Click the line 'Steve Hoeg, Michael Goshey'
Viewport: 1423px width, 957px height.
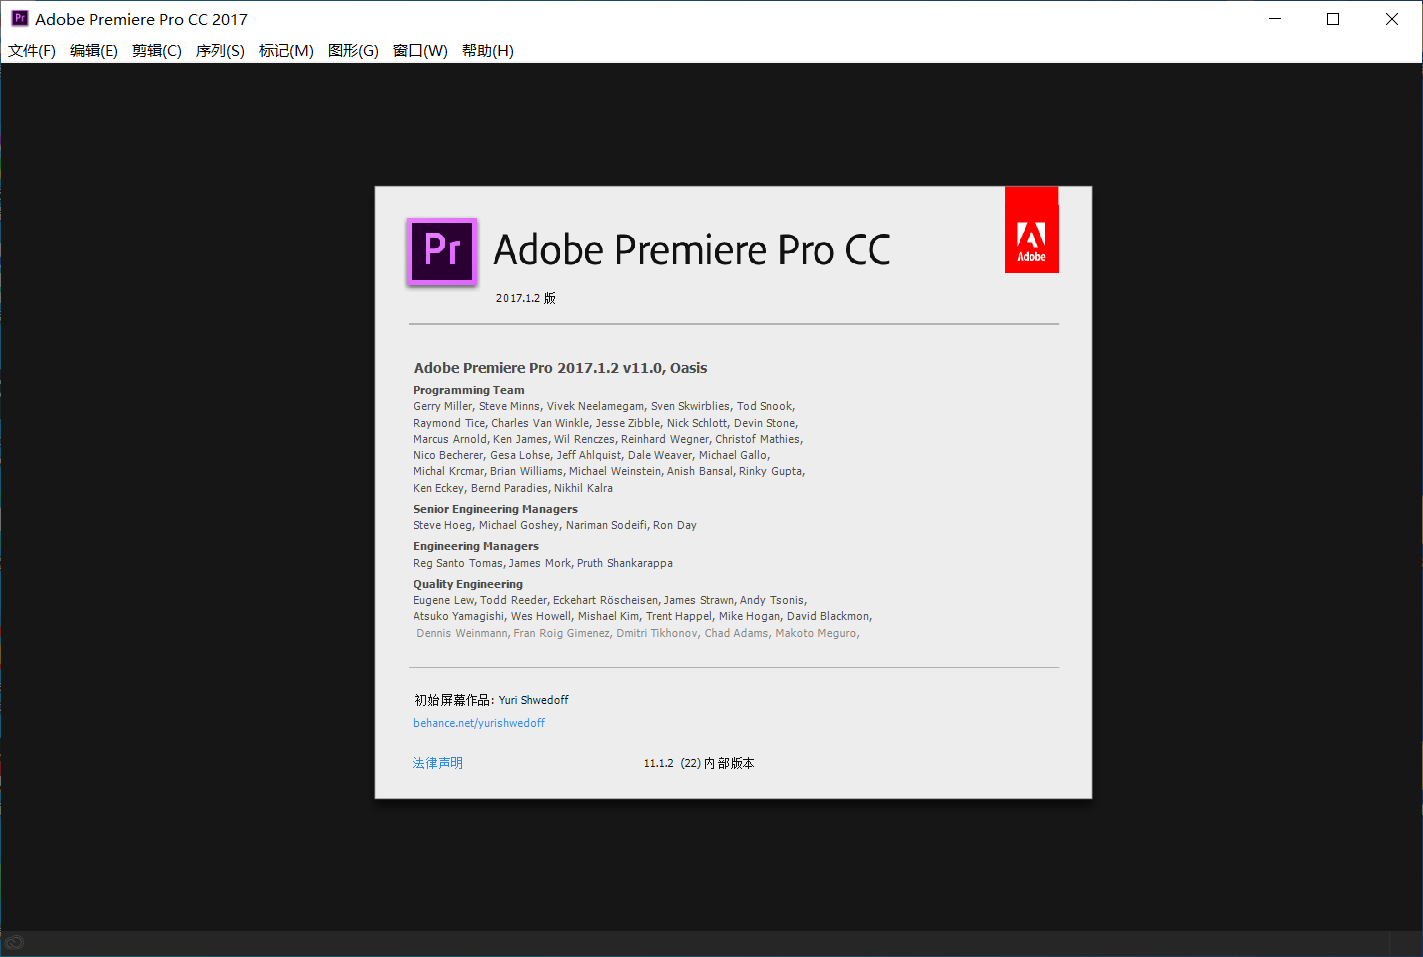pos(555,525)
